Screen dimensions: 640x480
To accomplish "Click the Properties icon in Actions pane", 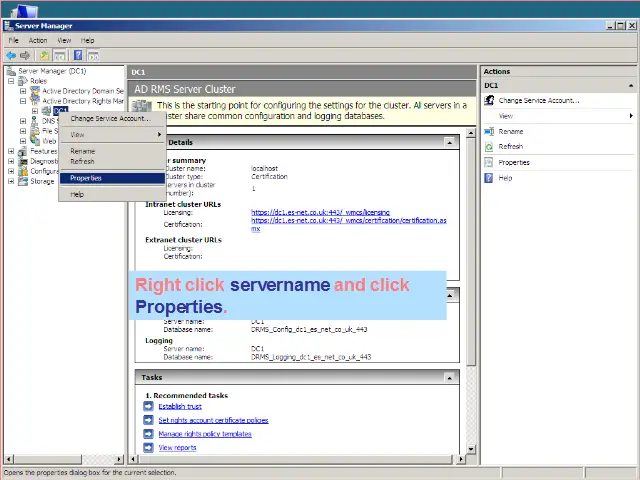I will (489, 162).
